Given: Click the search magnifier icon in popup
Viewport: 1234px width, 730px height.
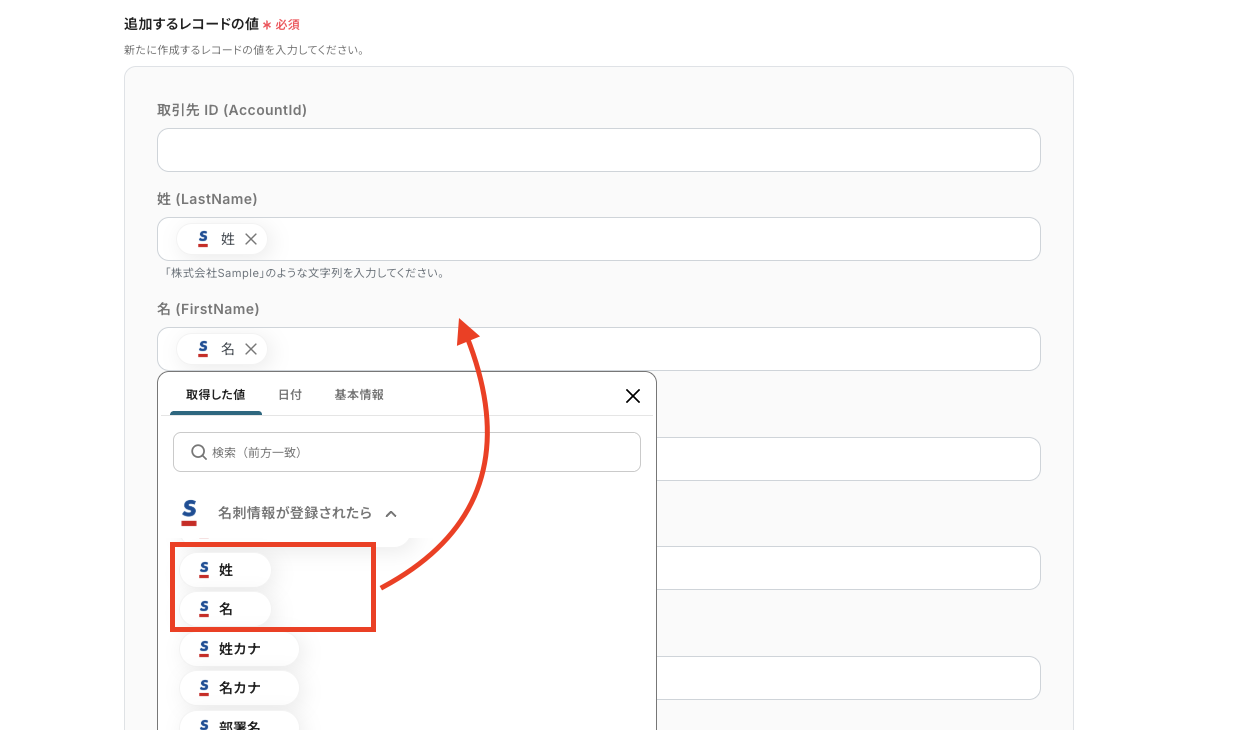Looking at the screenshot, I should [x=199, y=452].
